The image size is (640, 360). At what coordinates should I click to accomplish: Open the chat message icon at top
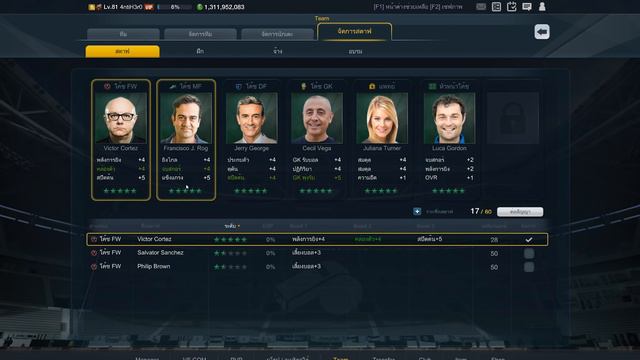[527, 7]
